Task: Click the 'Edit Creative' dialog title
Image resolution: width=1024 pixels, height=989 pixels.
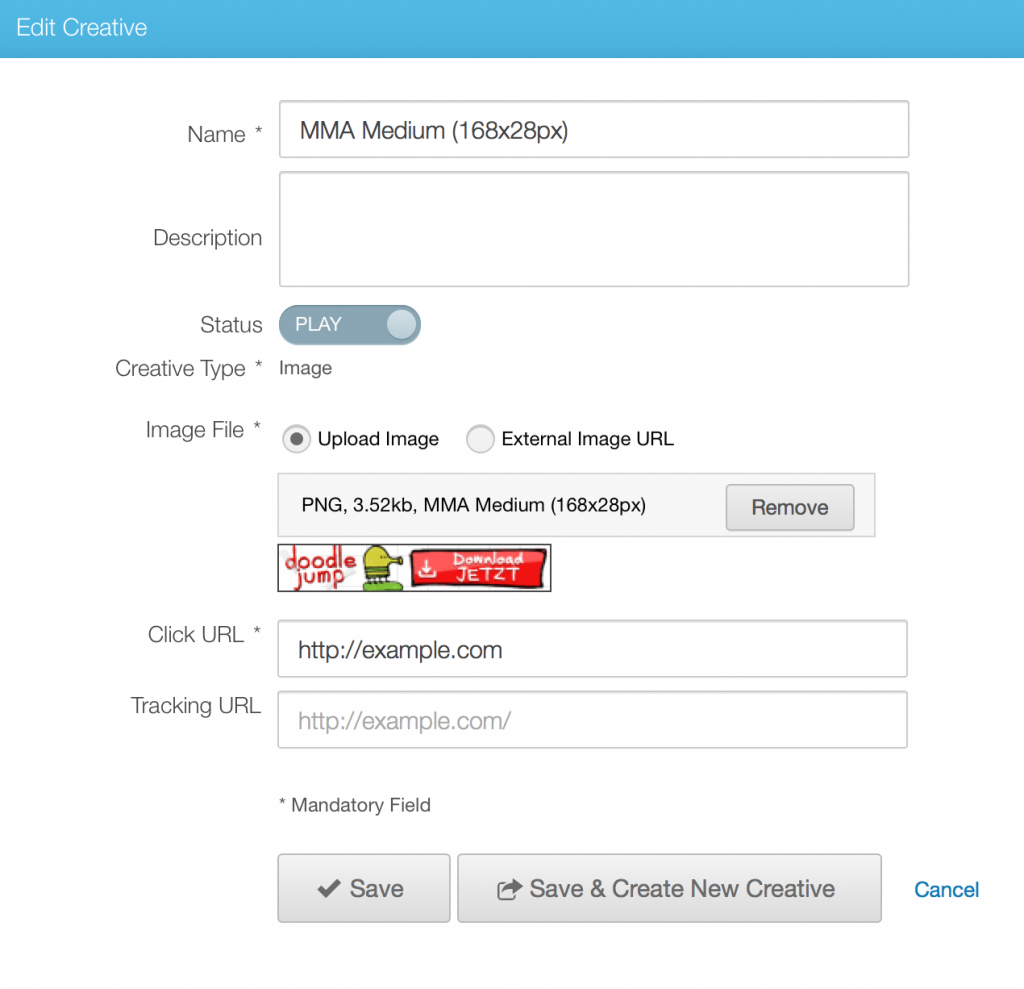Action: point(82,27)
